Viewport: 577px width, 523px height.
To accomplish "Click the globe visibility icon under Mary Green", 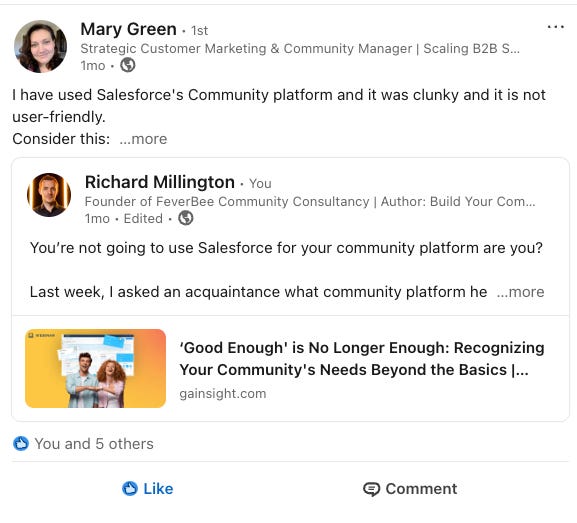I will tap(128, 65).
